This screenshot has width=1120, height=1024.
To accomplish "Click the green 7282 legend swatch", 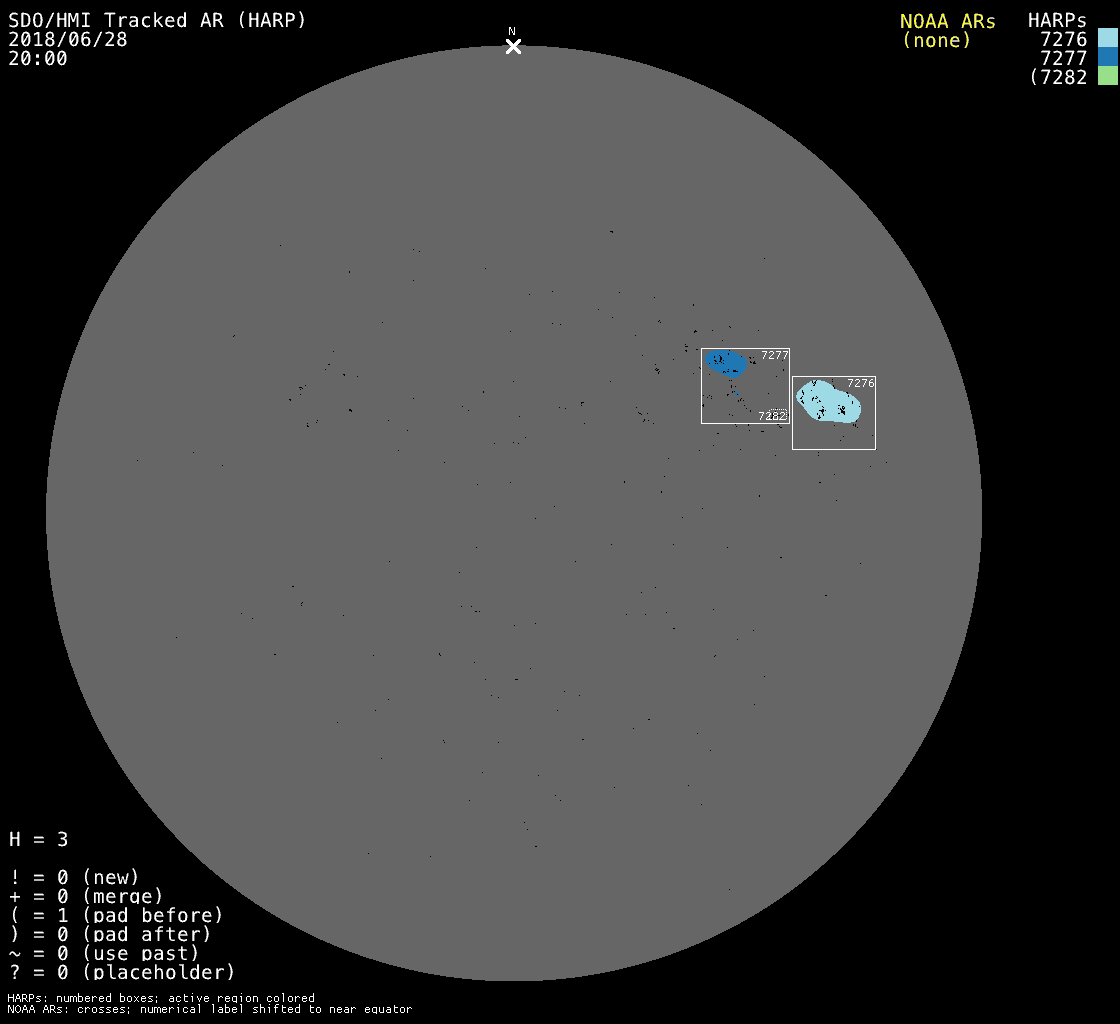I will point(1107,76).
